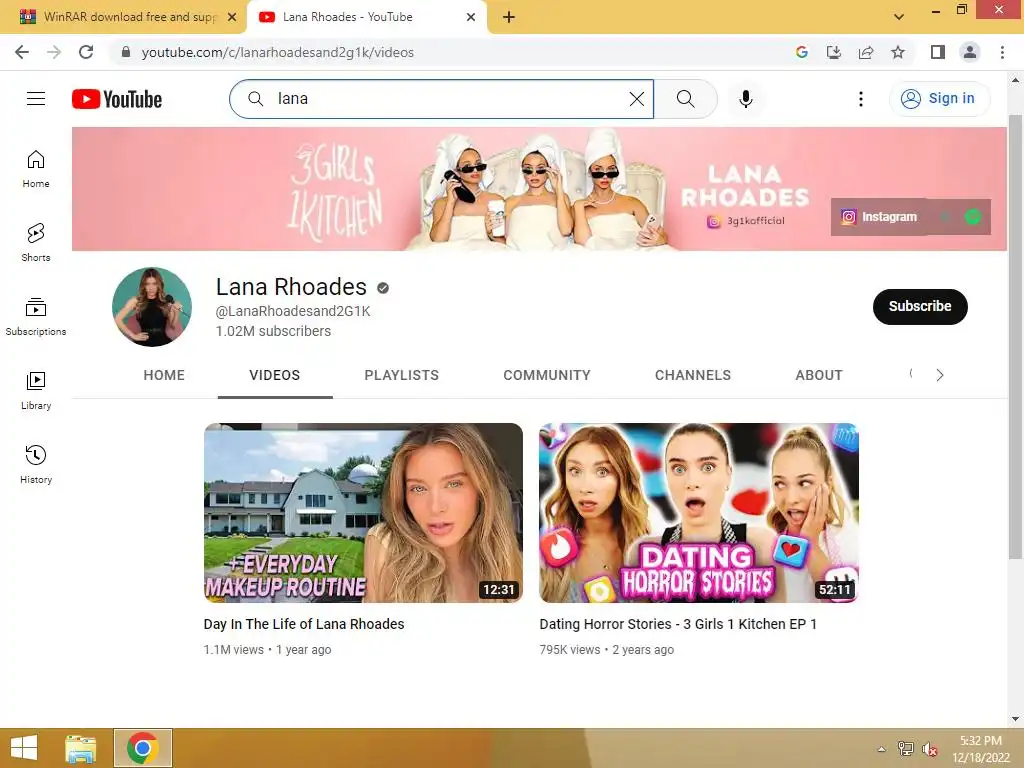The image size is (1024, 768).
Task: Switch to the CHANNELS tab
Action: [x=693, y=375]
